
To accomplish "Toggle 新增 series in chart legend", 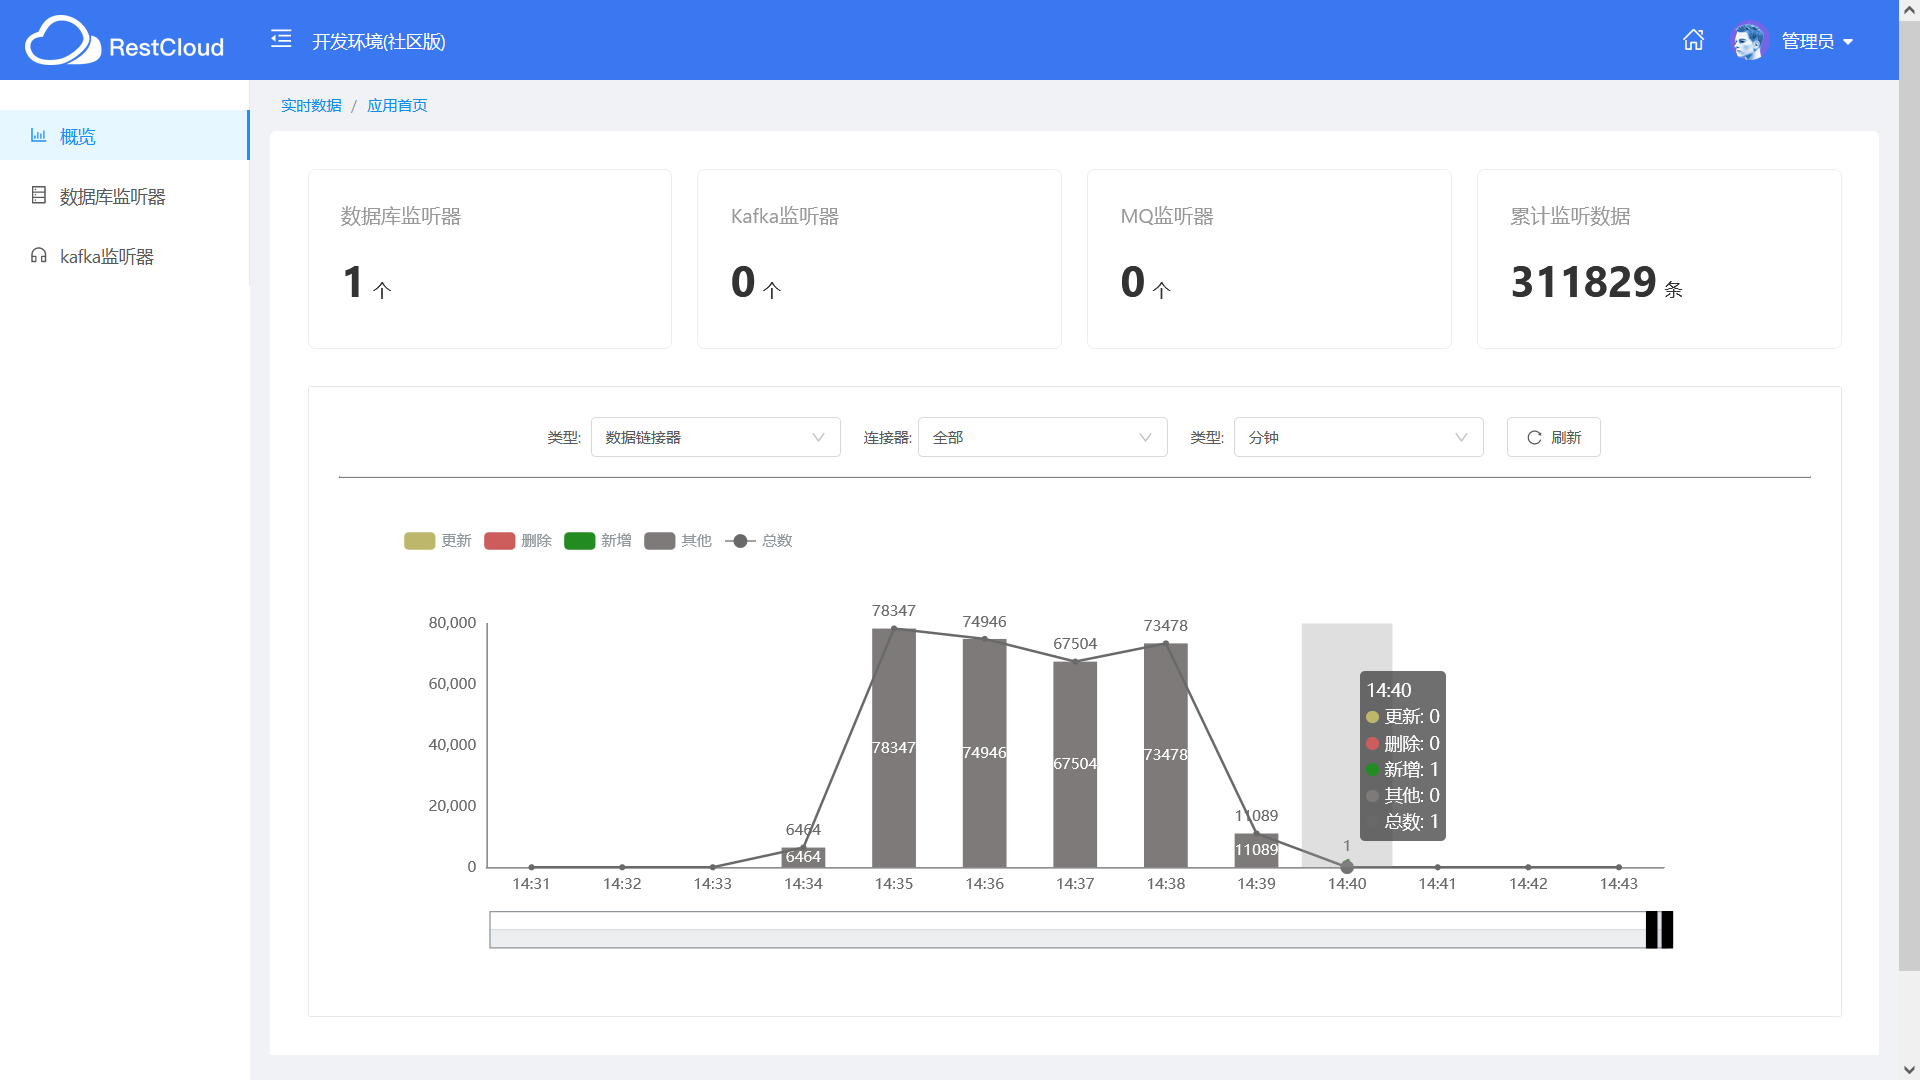I will (580, 541).
